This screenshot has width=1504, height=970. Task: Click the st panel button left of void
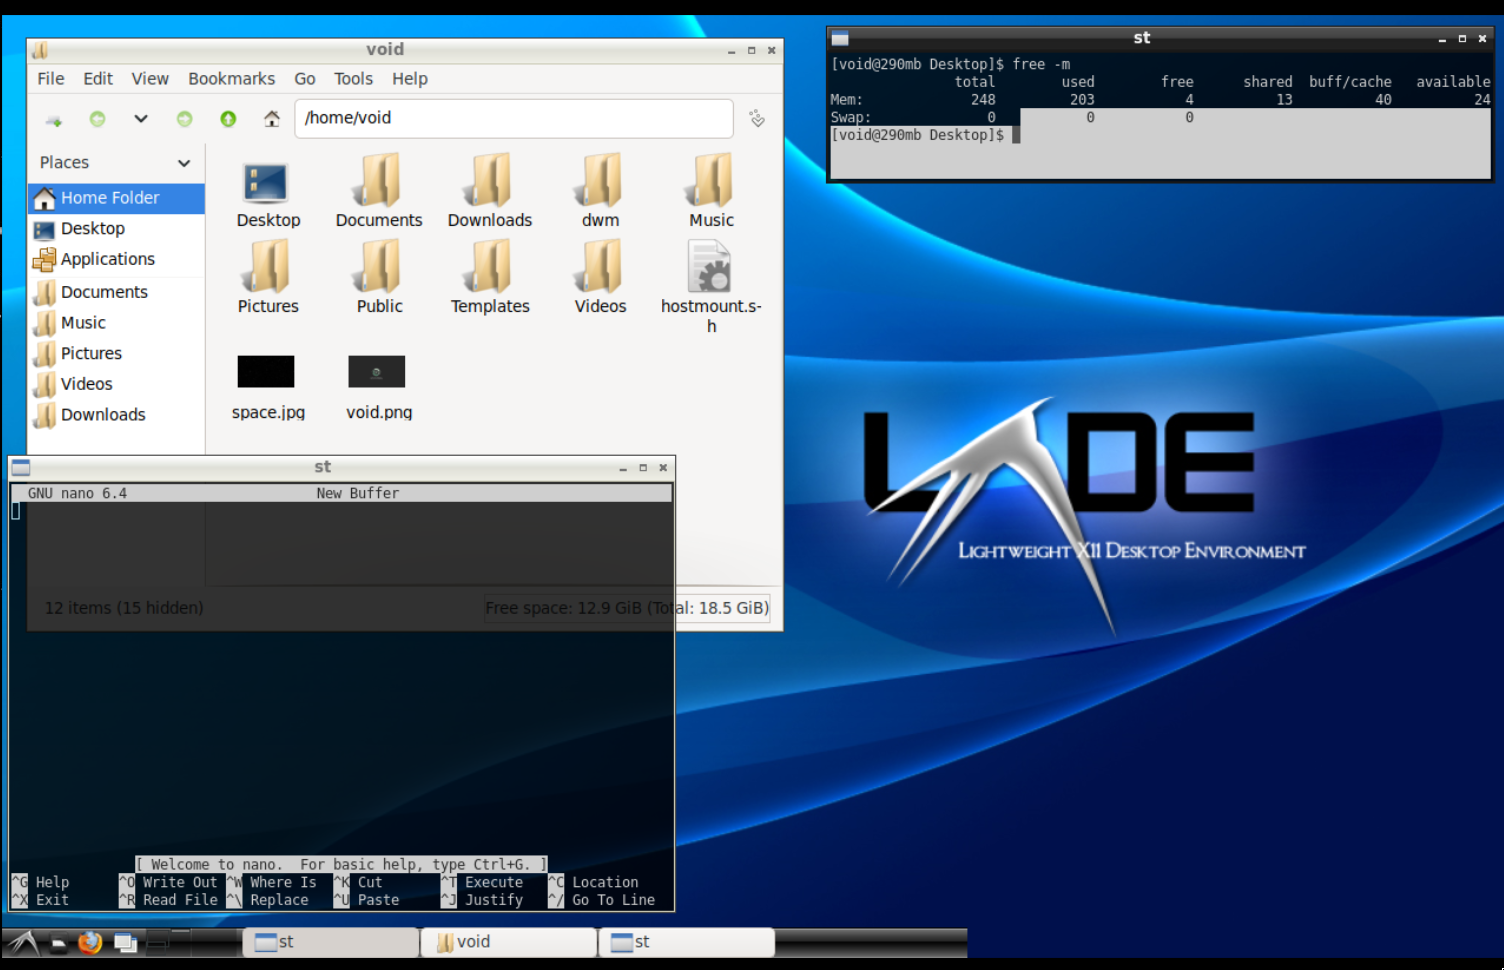pyautogui.click(x=331, y=942)
